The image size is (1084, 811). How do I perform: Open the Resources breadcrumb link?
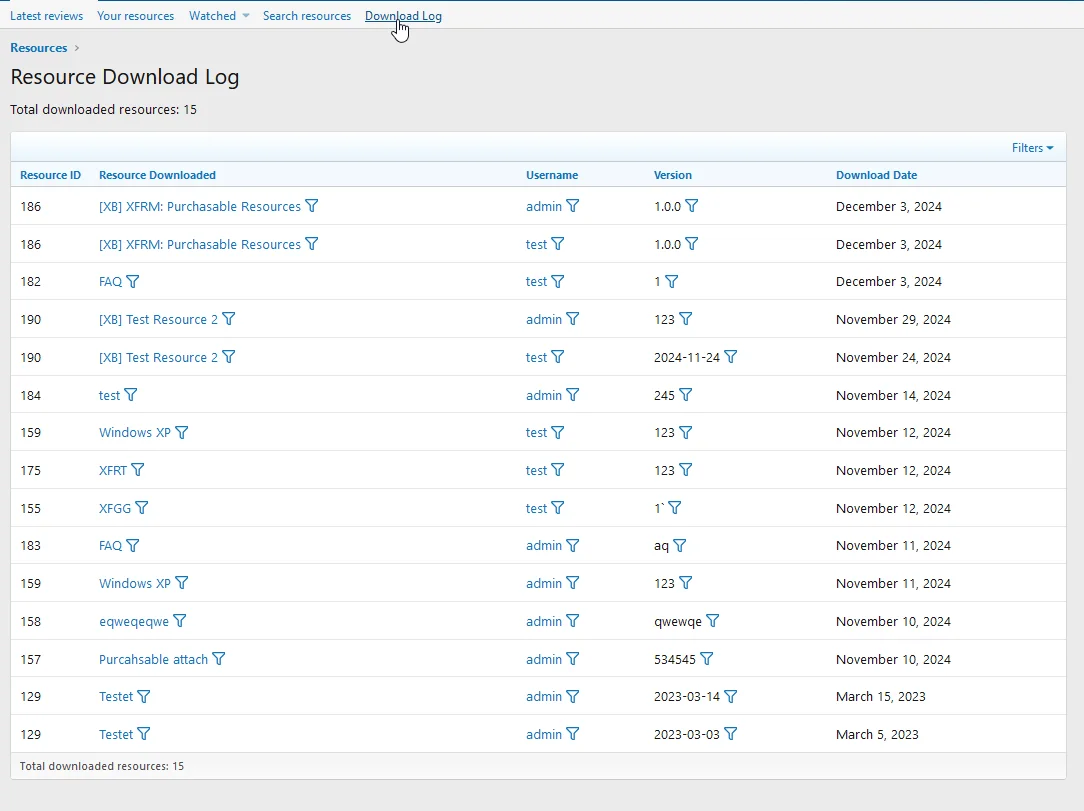pos(38,47)
